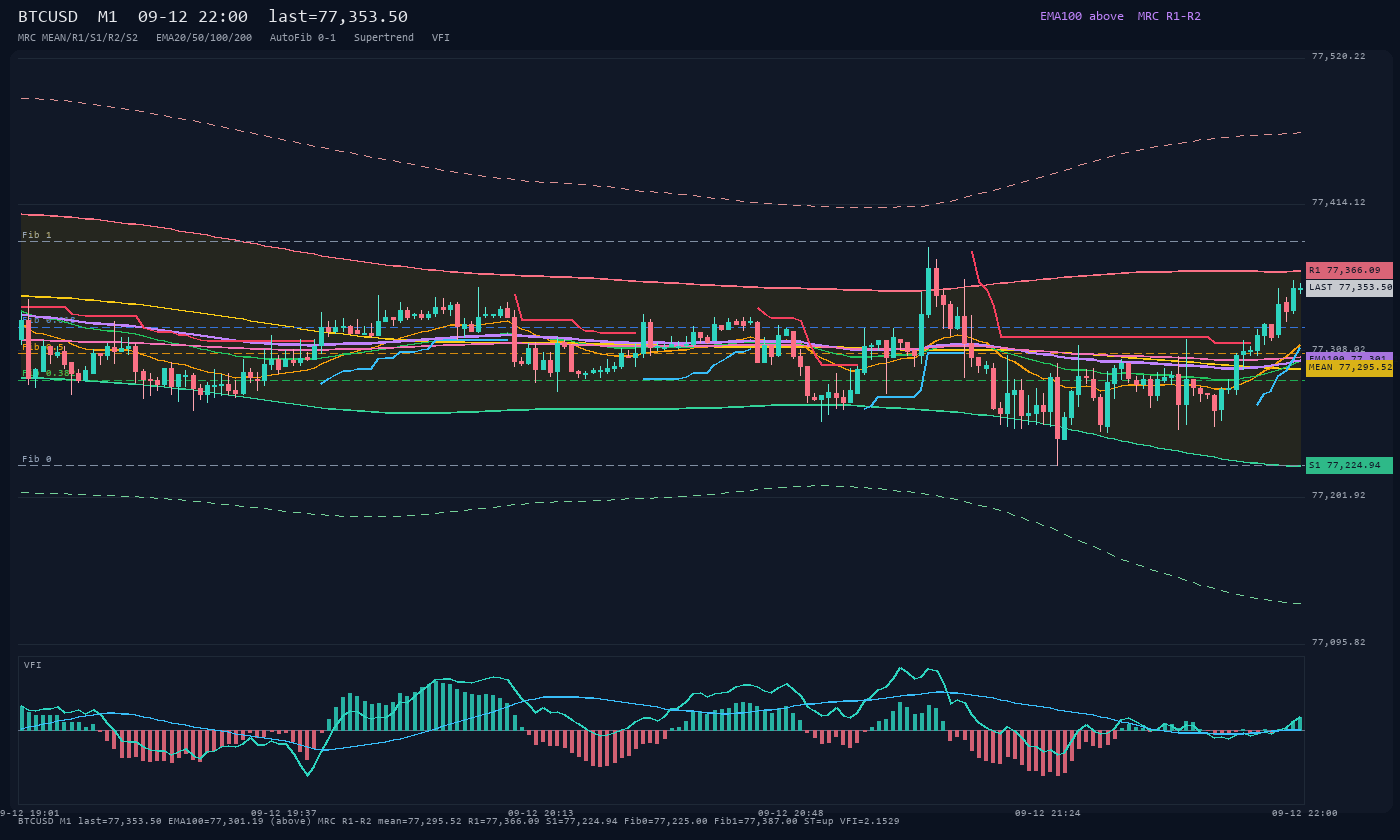Viewport: 1400px width, 840px height.
Task: Click the BTCUSD symbol title
Action: 48,17
